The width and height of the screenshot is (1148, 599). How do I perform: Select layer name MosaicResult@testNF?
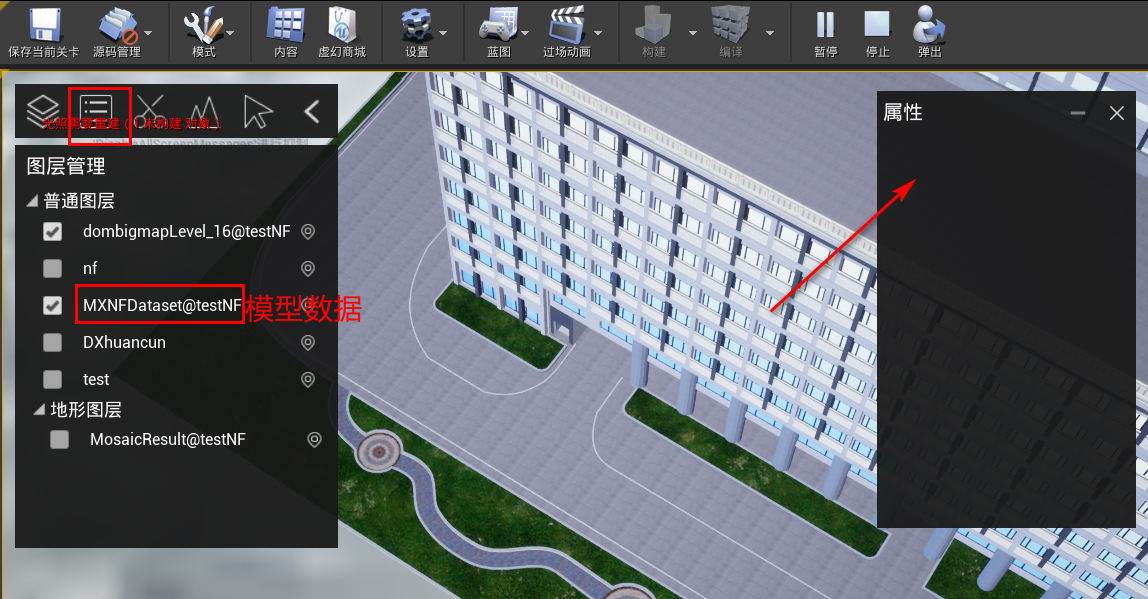(x=168, y=439)
